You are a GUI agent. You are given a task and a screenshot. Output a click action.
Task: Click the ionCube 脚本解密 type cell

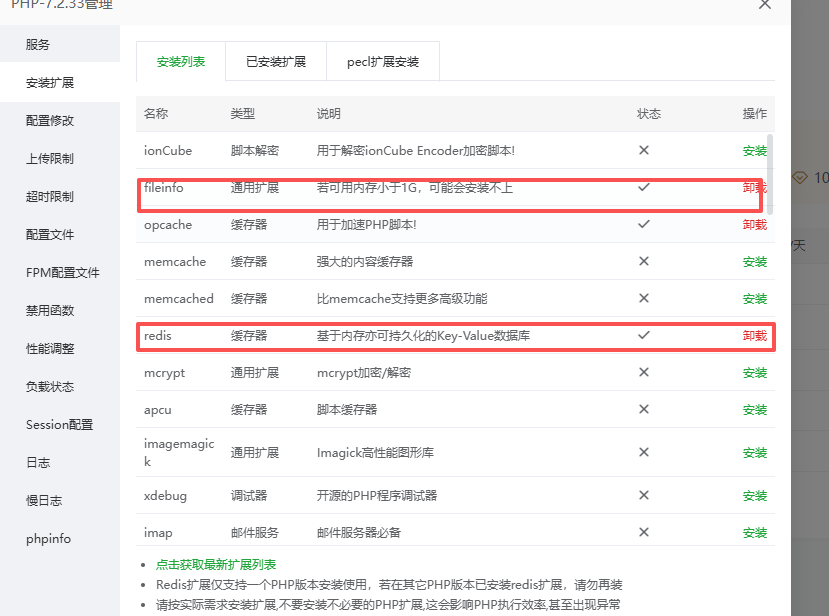[x=254, y=151]
